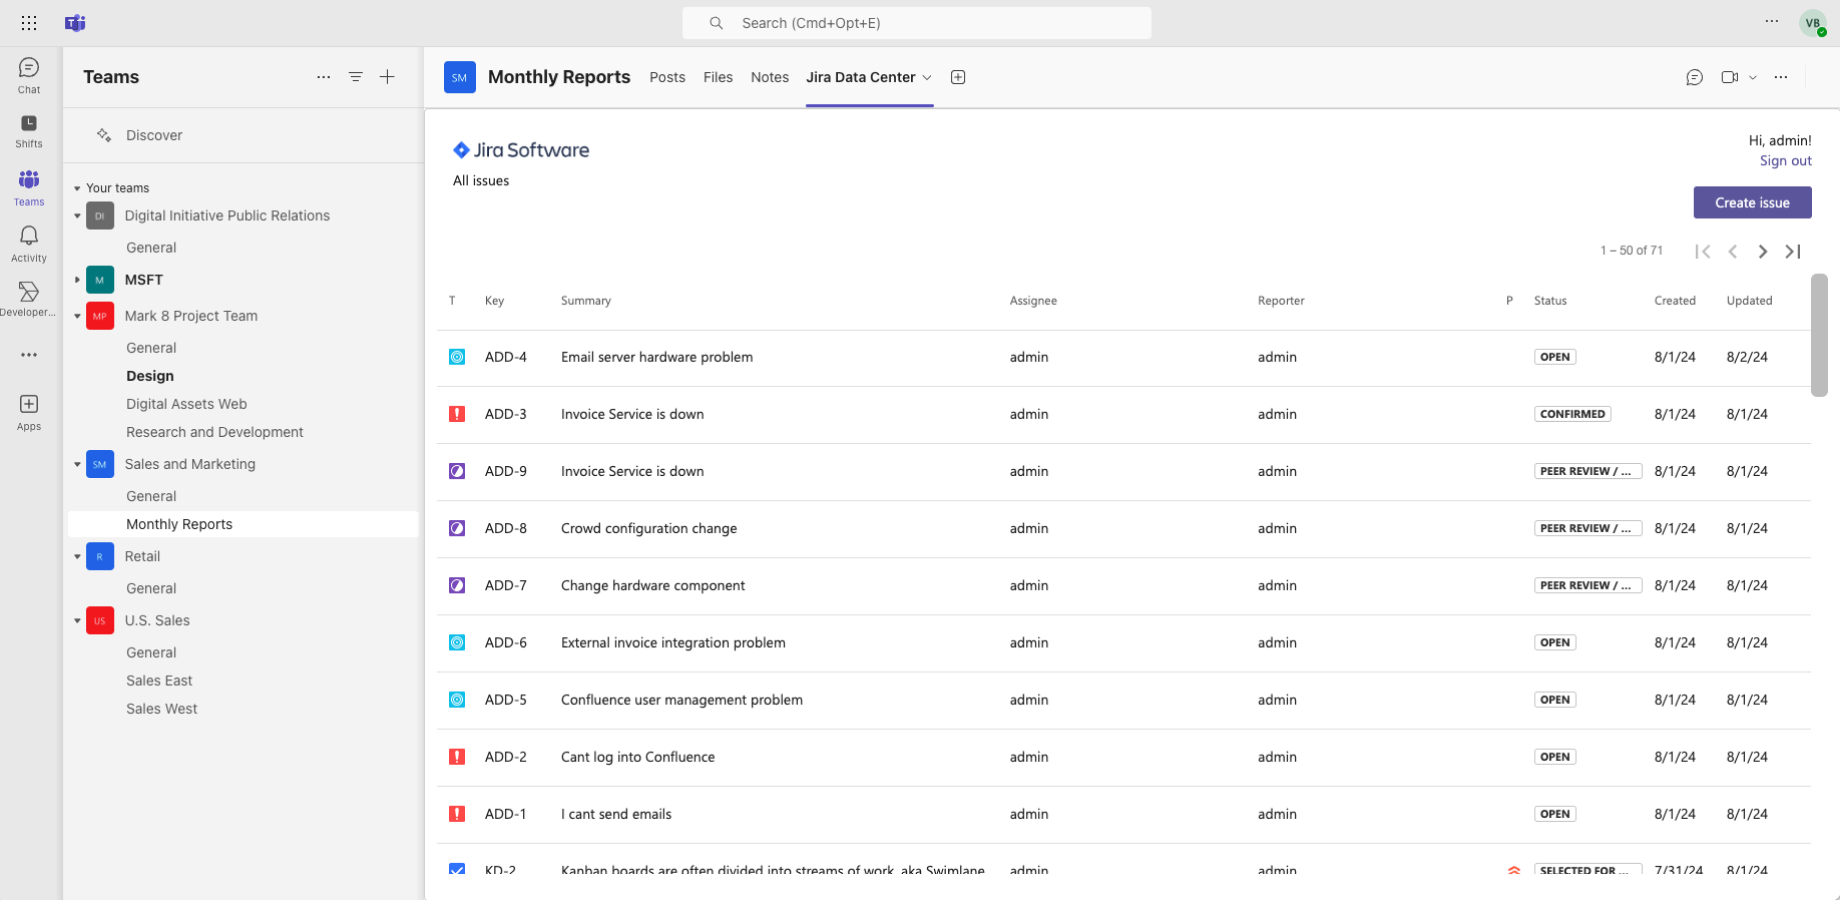
Task: Switch to the Posts tab
Action: 667,77
